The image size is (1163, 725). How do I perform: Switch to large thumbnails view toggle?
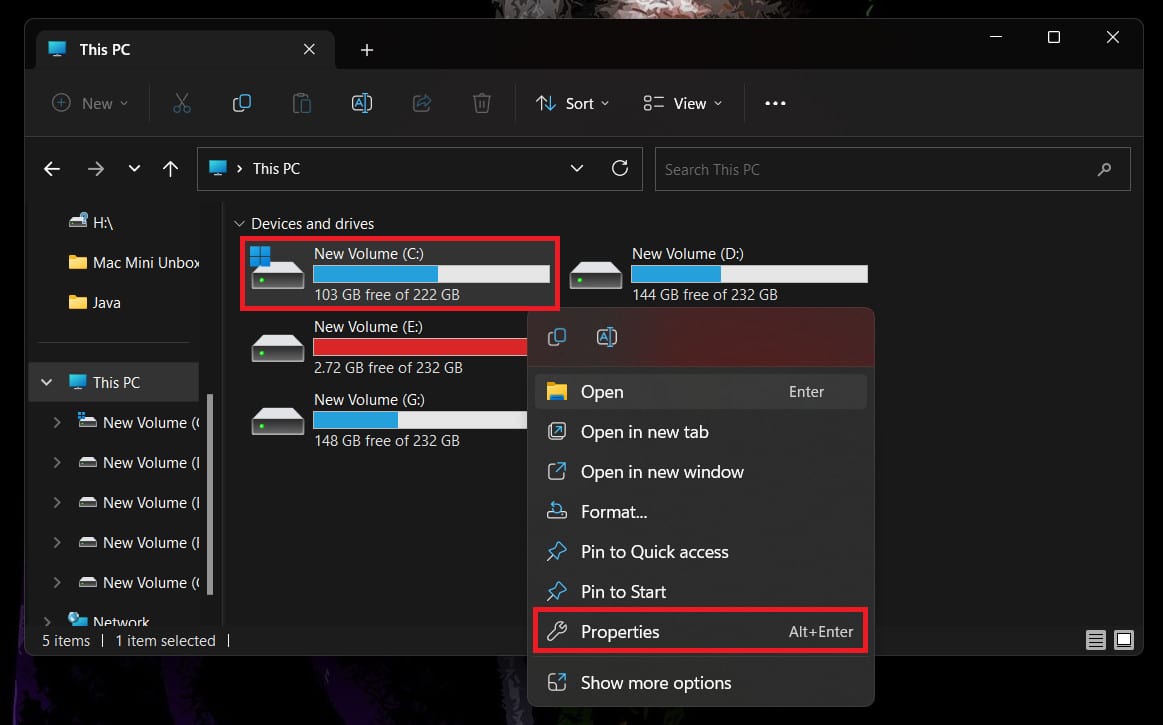click(x=1124, y=640)
